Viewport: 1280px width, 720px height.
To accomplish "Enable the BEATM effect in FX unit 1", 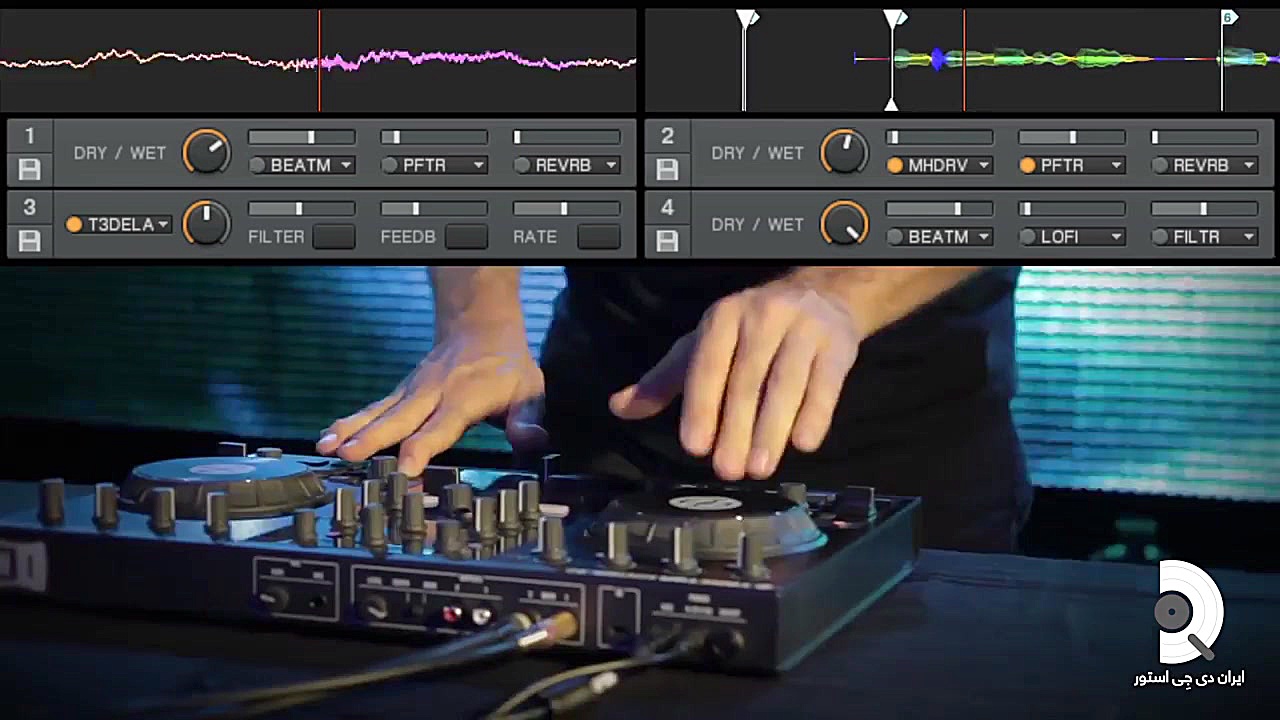I will coord(258,166).
